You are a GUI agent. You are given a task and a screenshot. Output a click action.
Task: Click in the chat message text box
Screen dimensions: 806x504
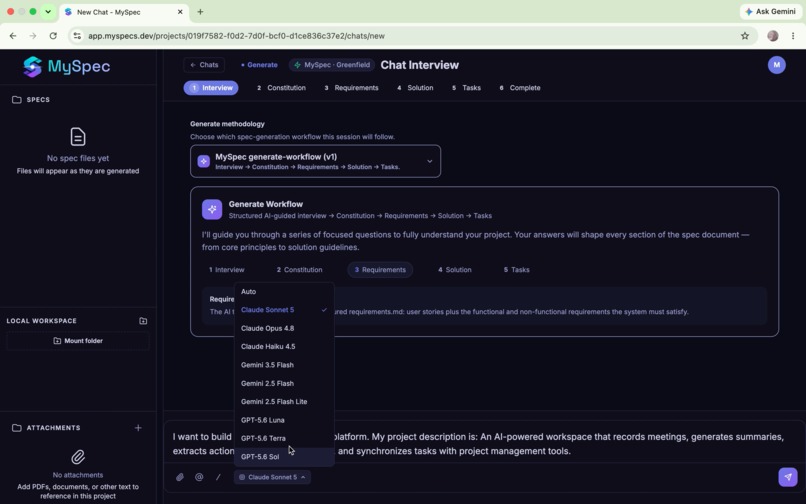[483, 444]
